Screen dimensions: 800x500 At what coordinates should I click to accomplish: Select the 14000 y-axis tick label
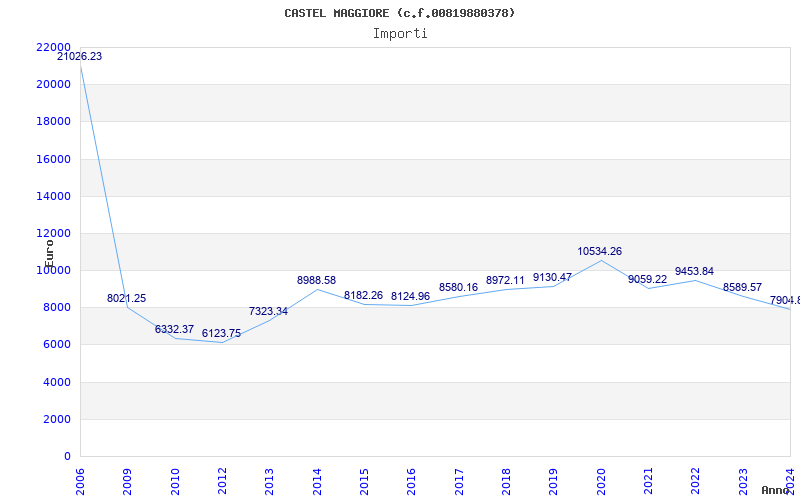coord(52,197)
